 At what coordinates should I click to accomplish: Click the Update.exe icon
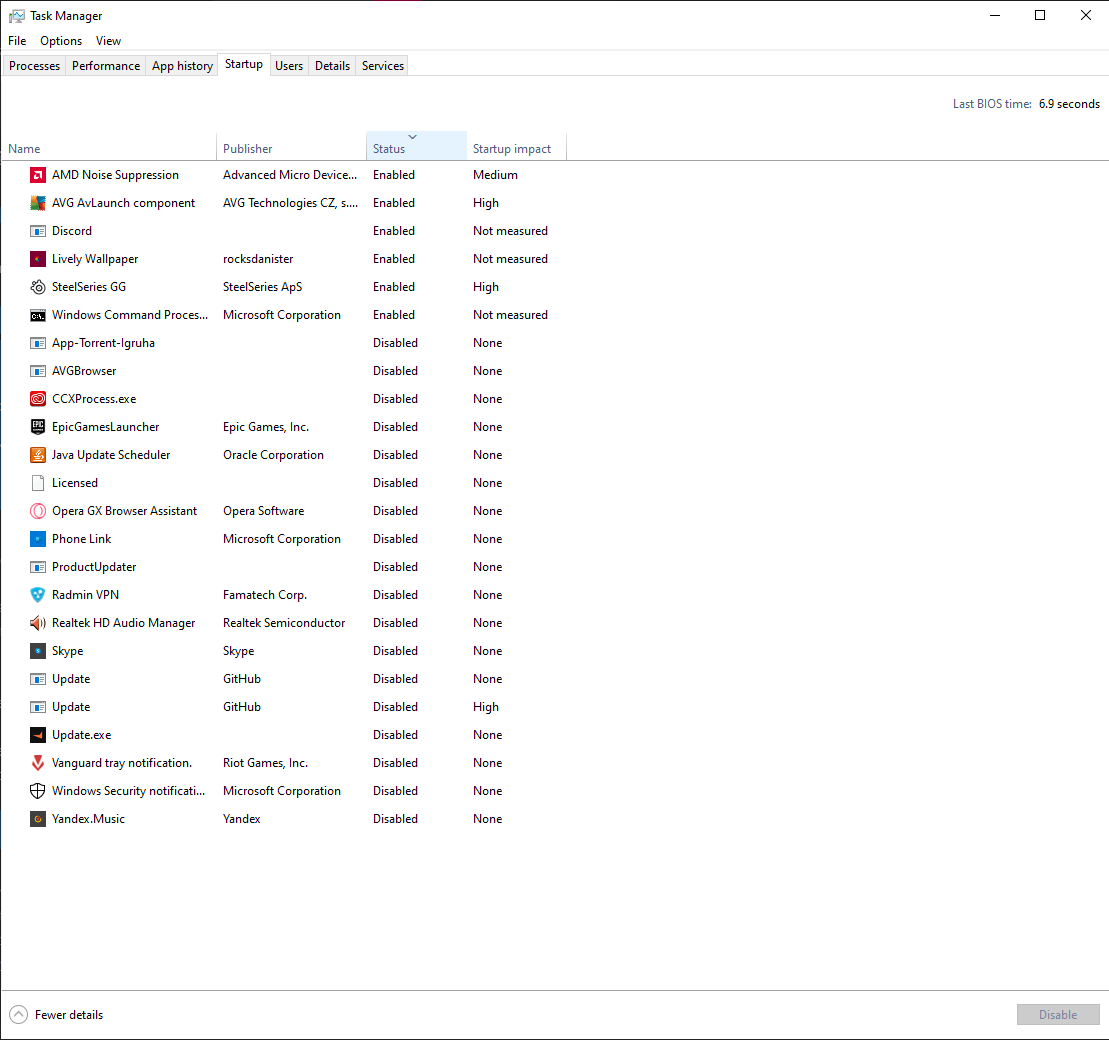point(37,735)
